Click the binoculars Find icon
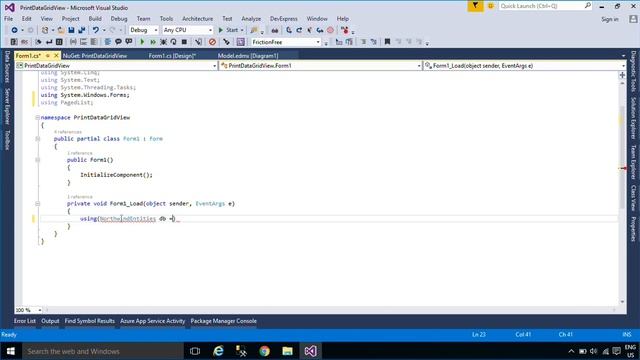The image size is (640, 360). [275, 30]
